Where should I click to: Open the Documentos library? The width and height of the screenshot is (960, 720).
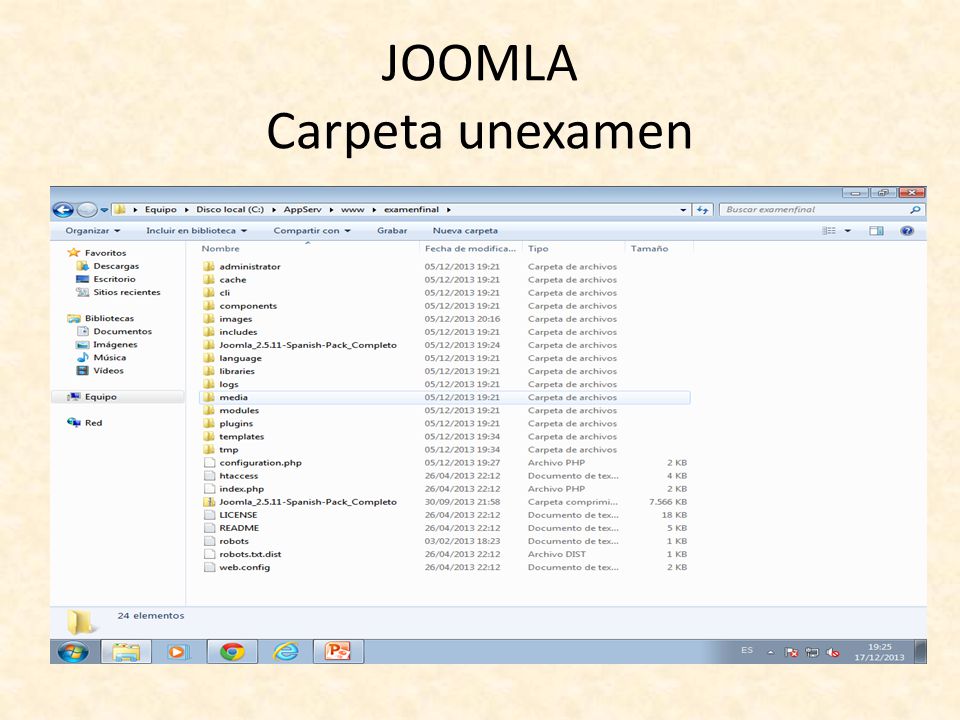122,331
